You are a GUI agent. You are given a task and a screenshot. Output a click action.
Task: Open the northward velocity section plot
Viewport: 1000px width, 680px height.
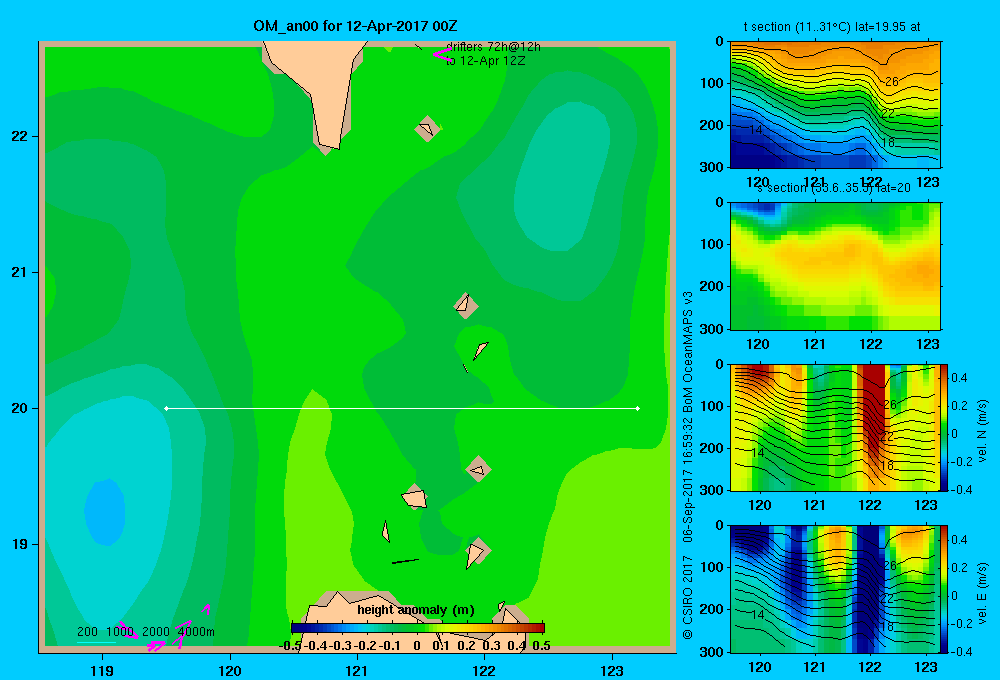tap(834, 427)
